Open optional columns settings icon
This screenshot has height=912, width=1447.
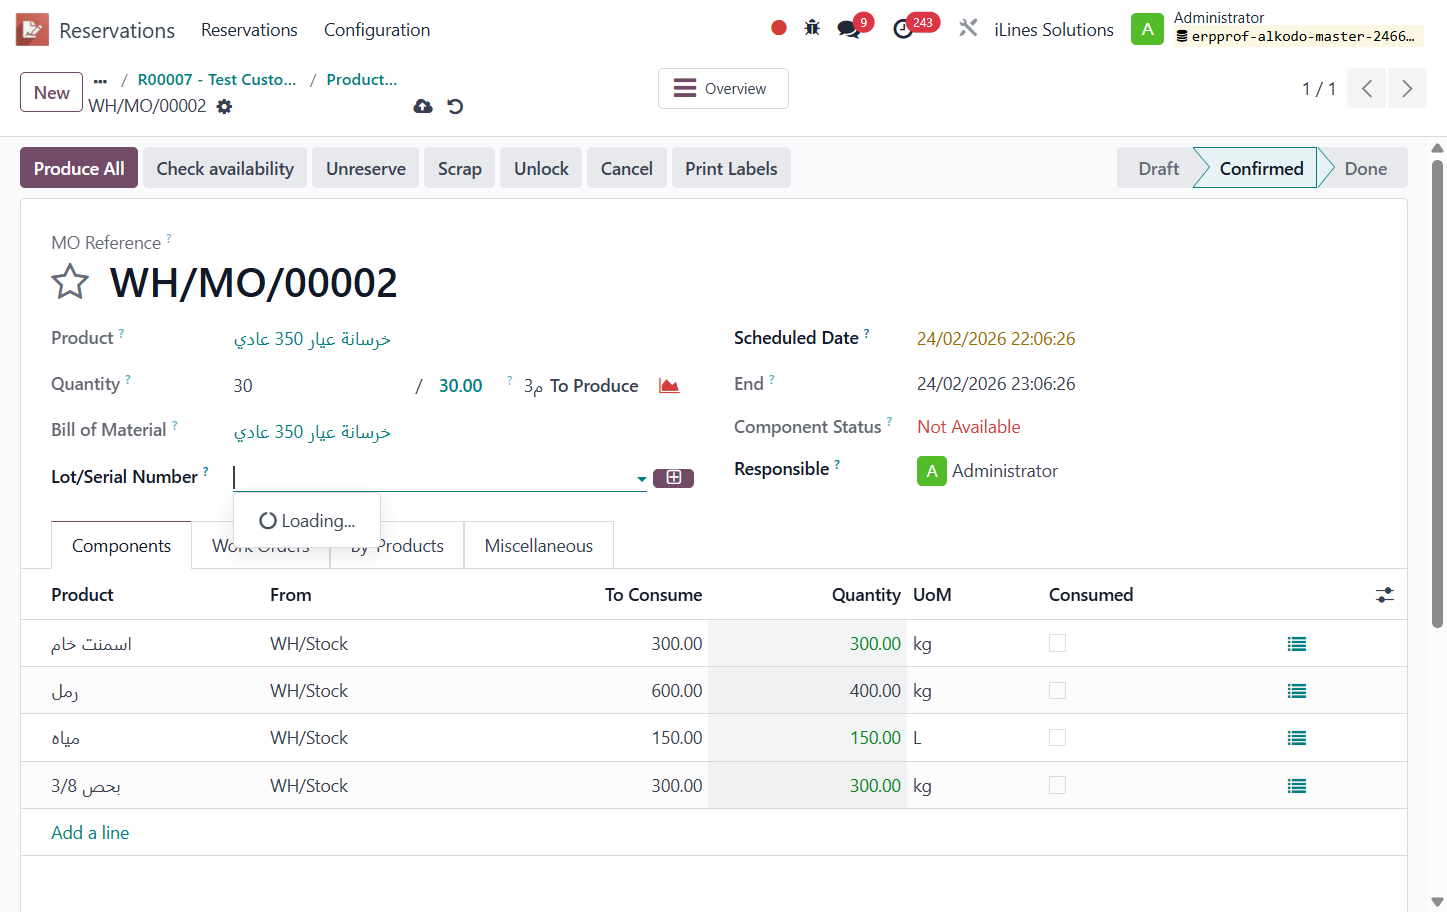(1385, 595)
